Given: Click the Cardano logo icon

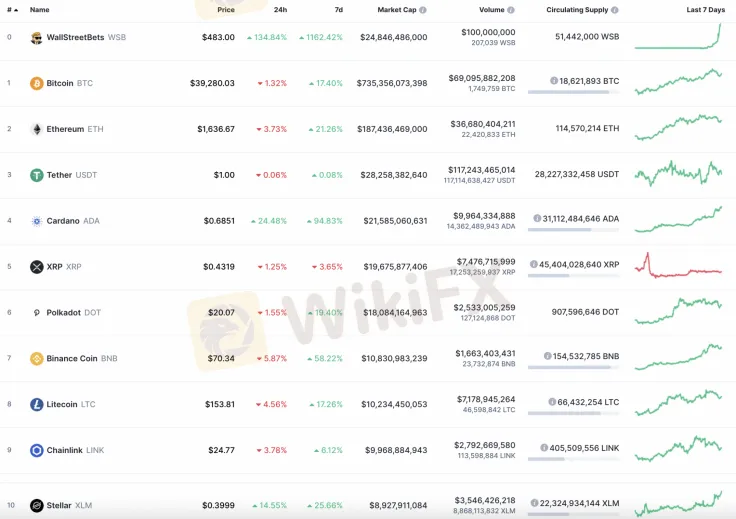Looking at the screenshot, I should pos(37,221).
